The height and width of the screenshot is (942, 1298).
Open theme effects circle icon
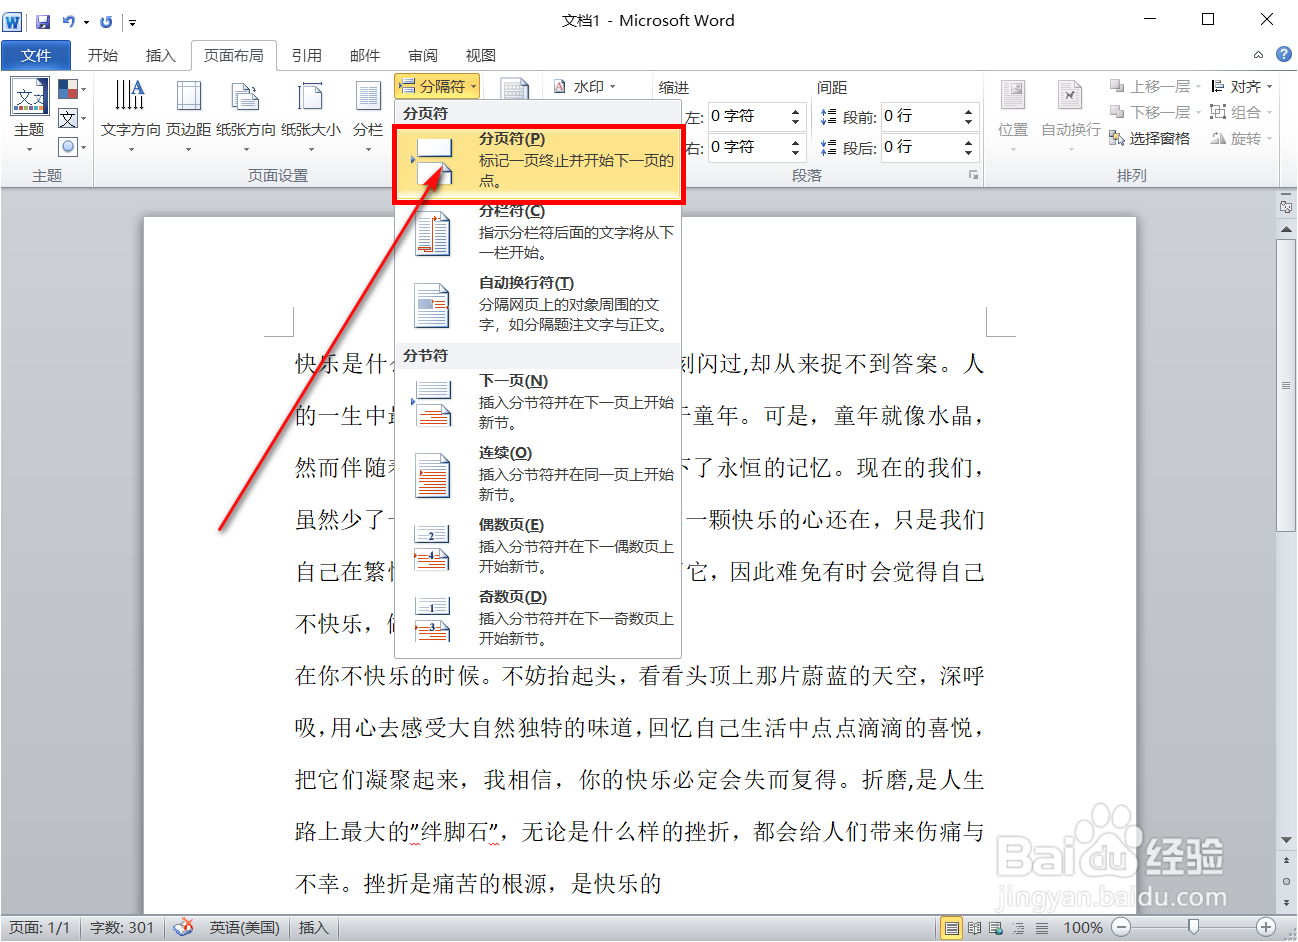tap(71, 146)
